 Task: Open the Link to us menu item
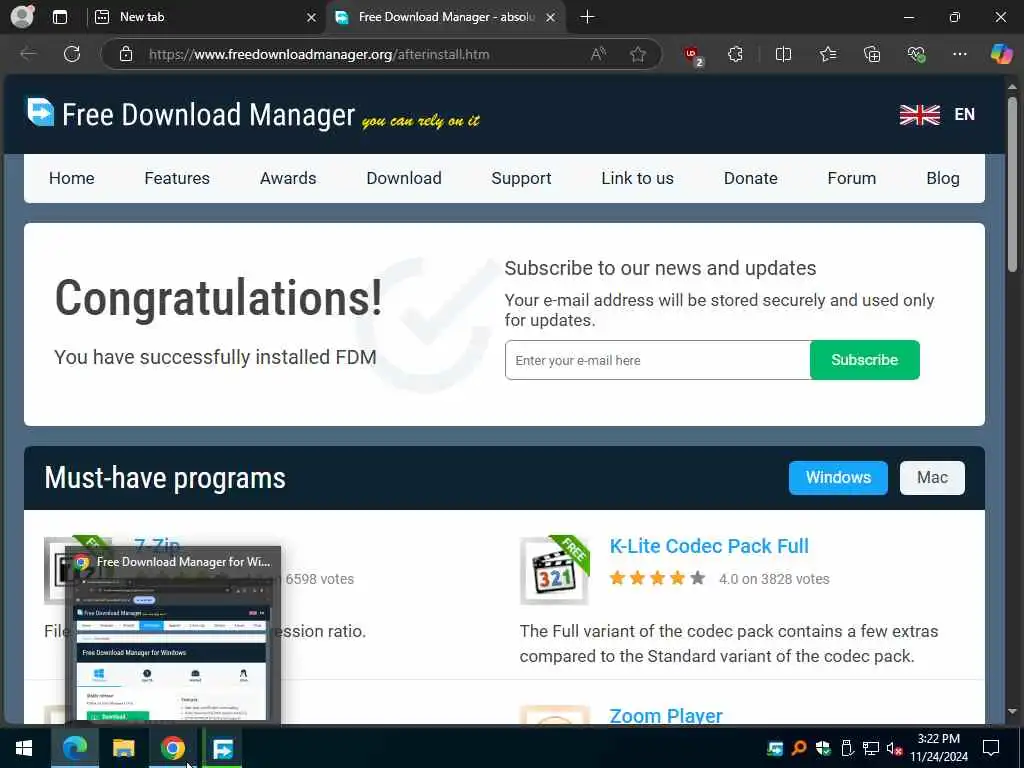coord(637,178)
